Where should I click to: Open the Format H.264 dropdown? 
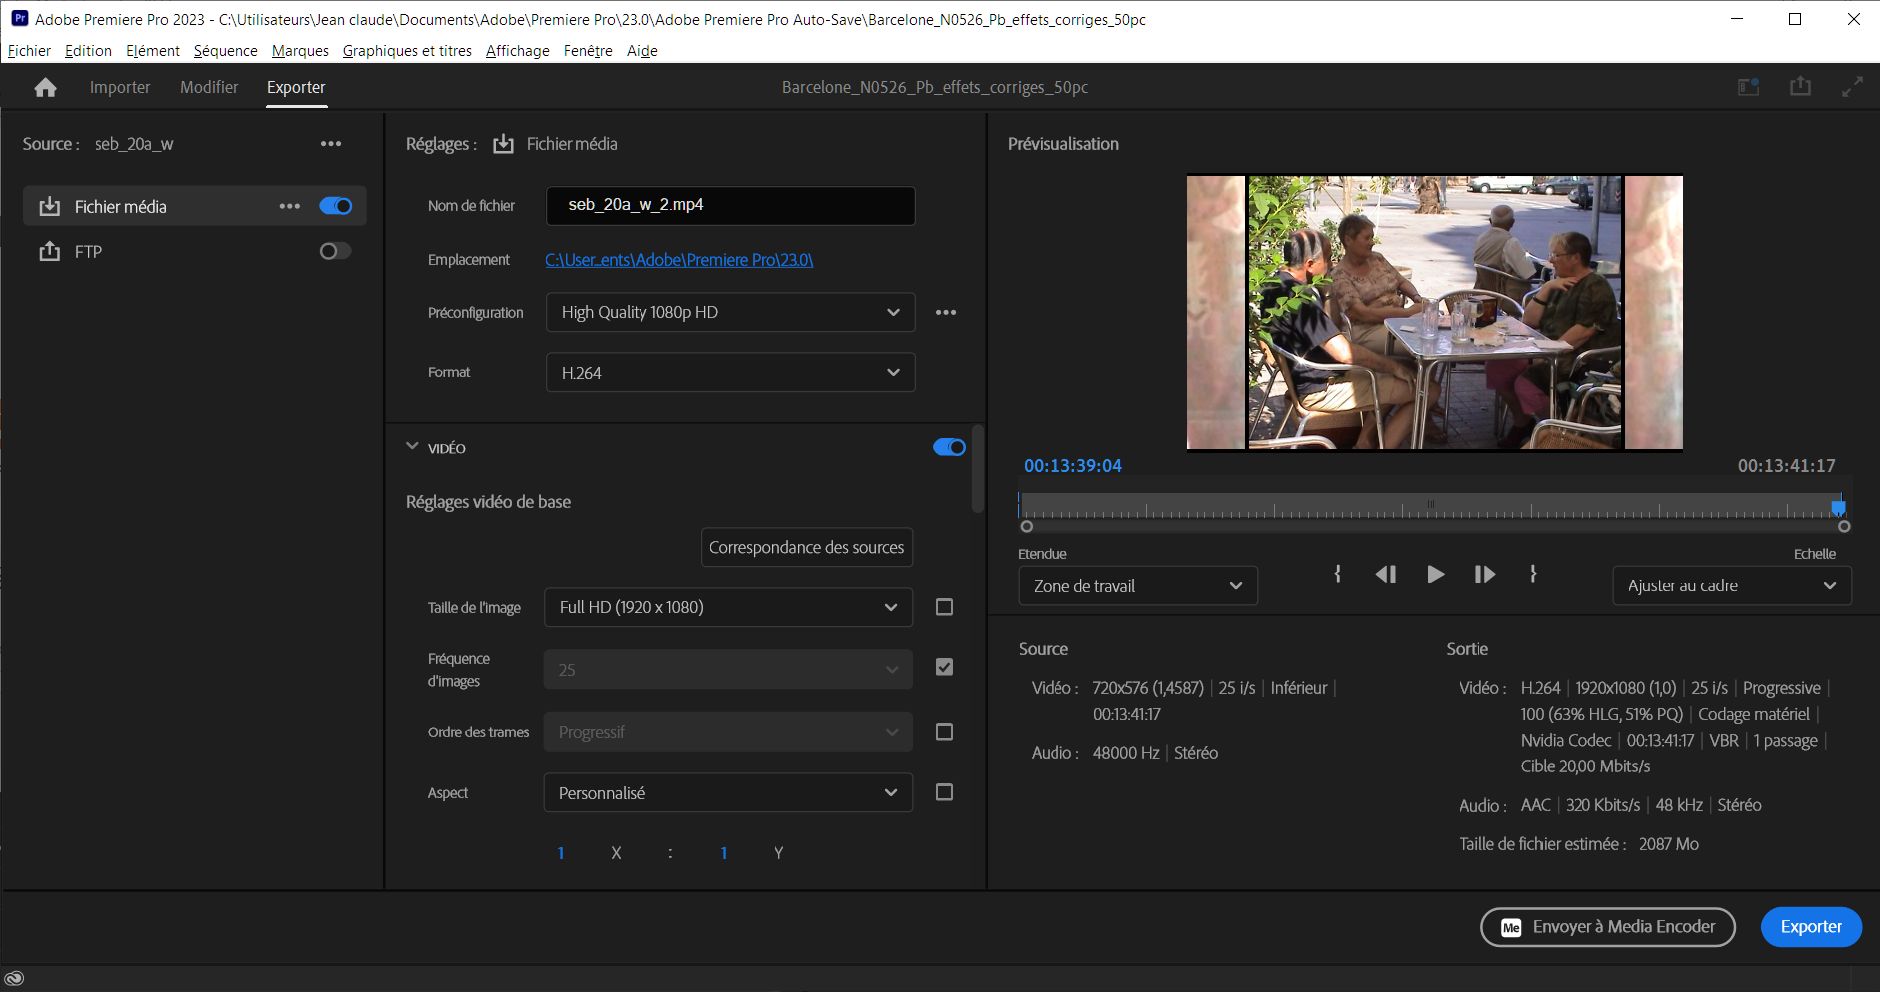tap(730, 373)
